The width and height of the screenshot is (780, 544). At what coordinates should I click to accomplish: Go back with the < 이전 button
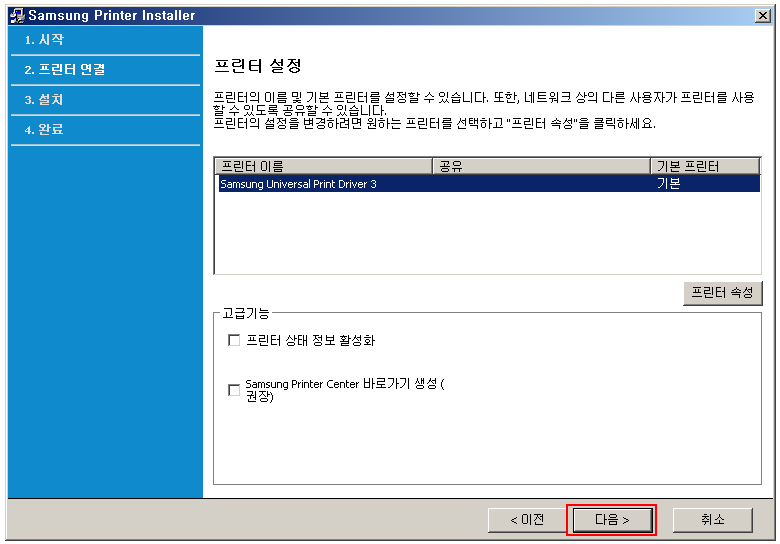coord(527,520)
